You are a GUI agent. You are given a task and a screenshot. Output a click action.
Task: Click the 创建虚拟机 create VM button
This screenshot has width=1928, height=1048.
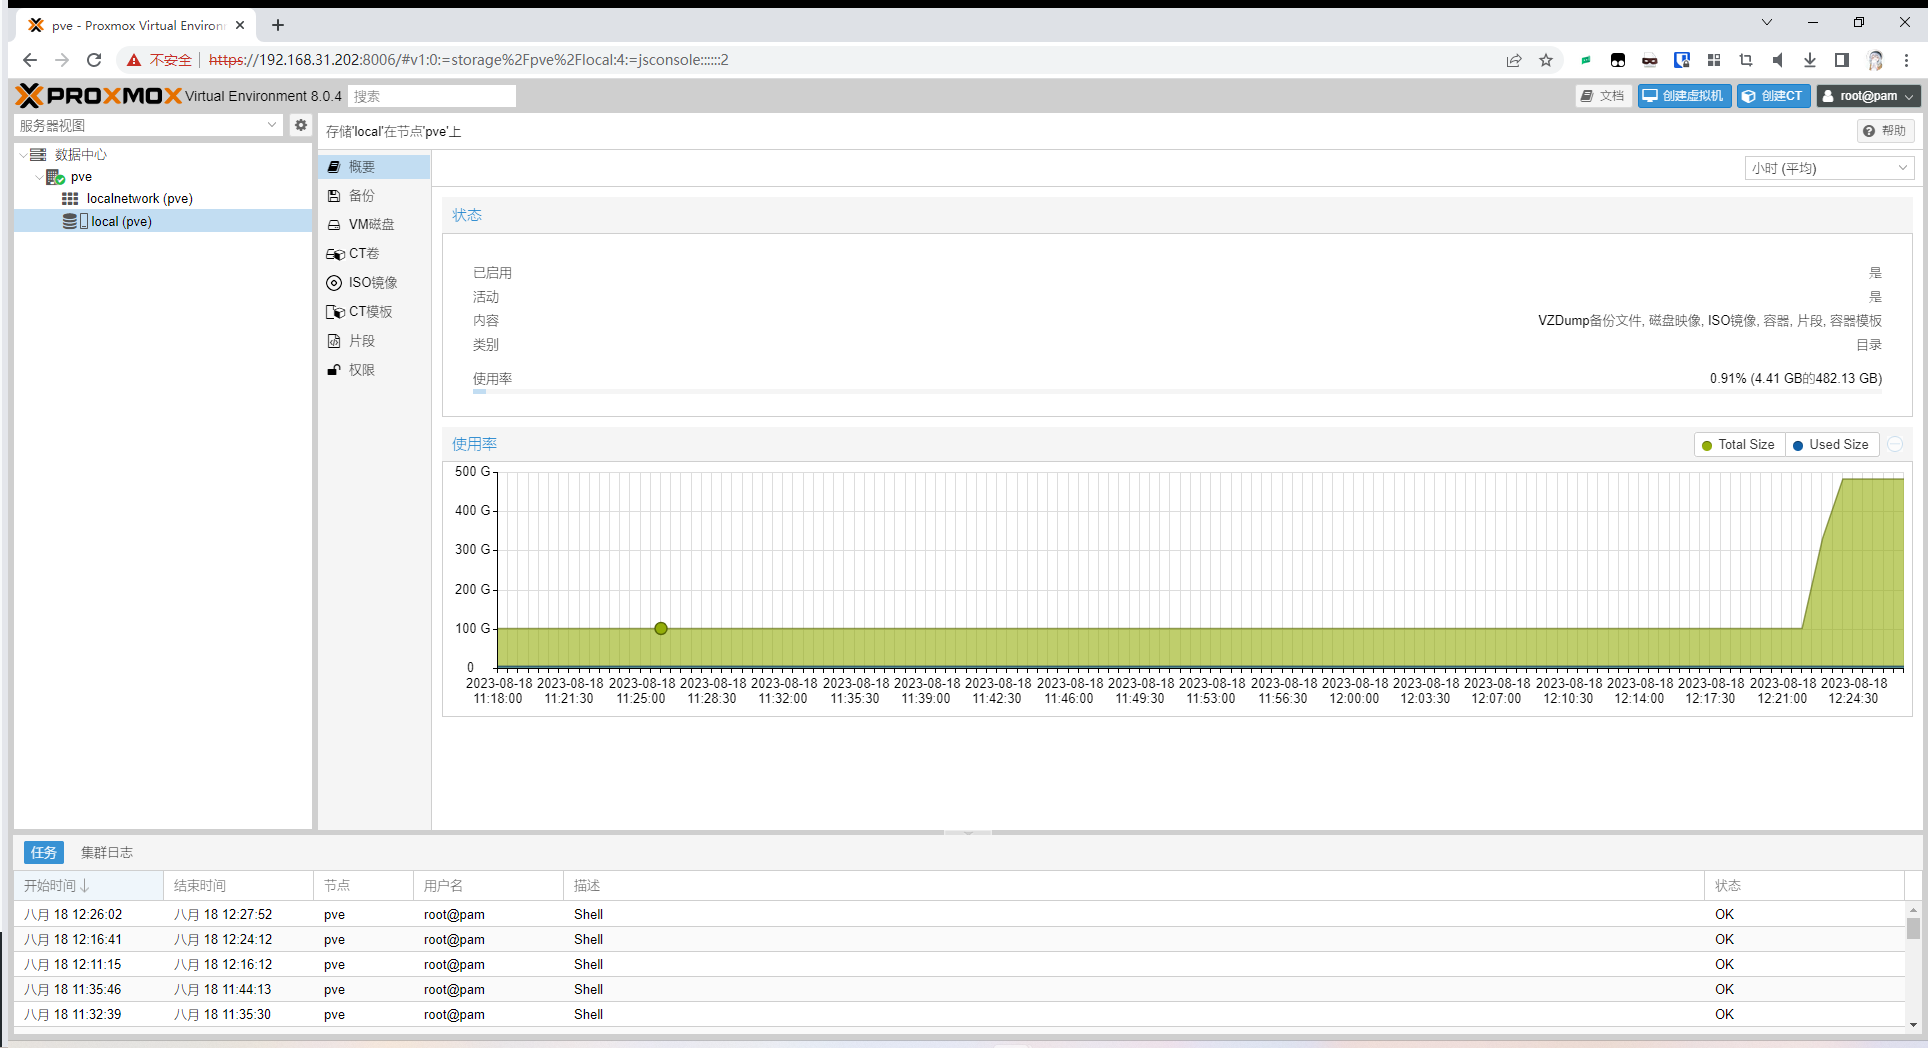[x=1684, y=96]
